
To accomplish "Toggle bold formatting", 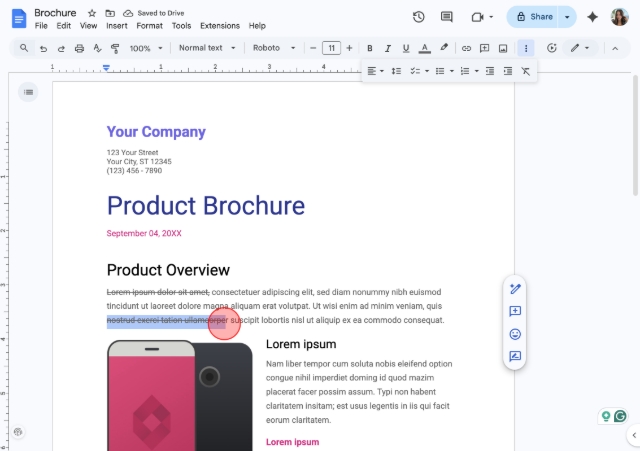I will click(370, 48).
